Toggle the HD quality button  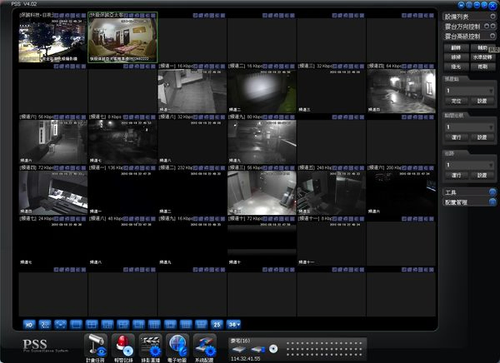click(x=29, y=324)
